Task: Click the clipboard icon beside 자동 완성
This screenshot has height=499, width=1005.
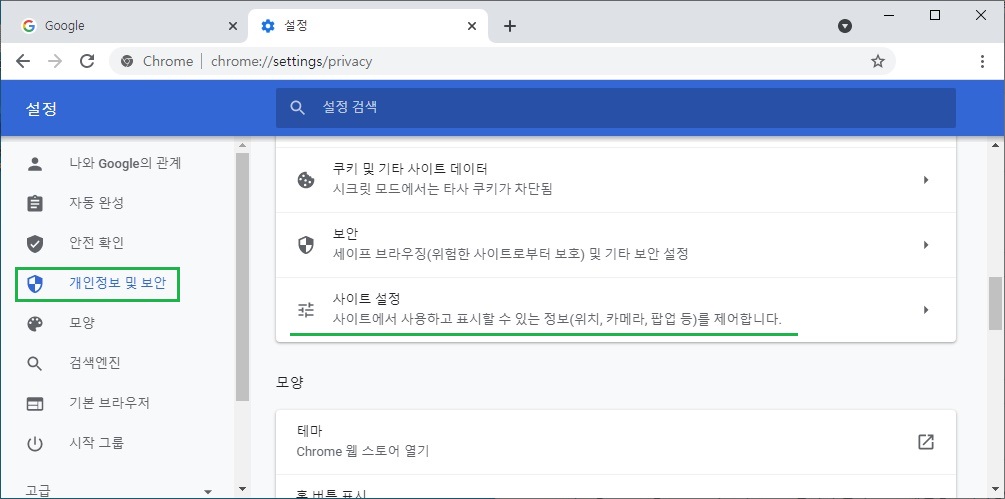Action: tap(35, 204)
